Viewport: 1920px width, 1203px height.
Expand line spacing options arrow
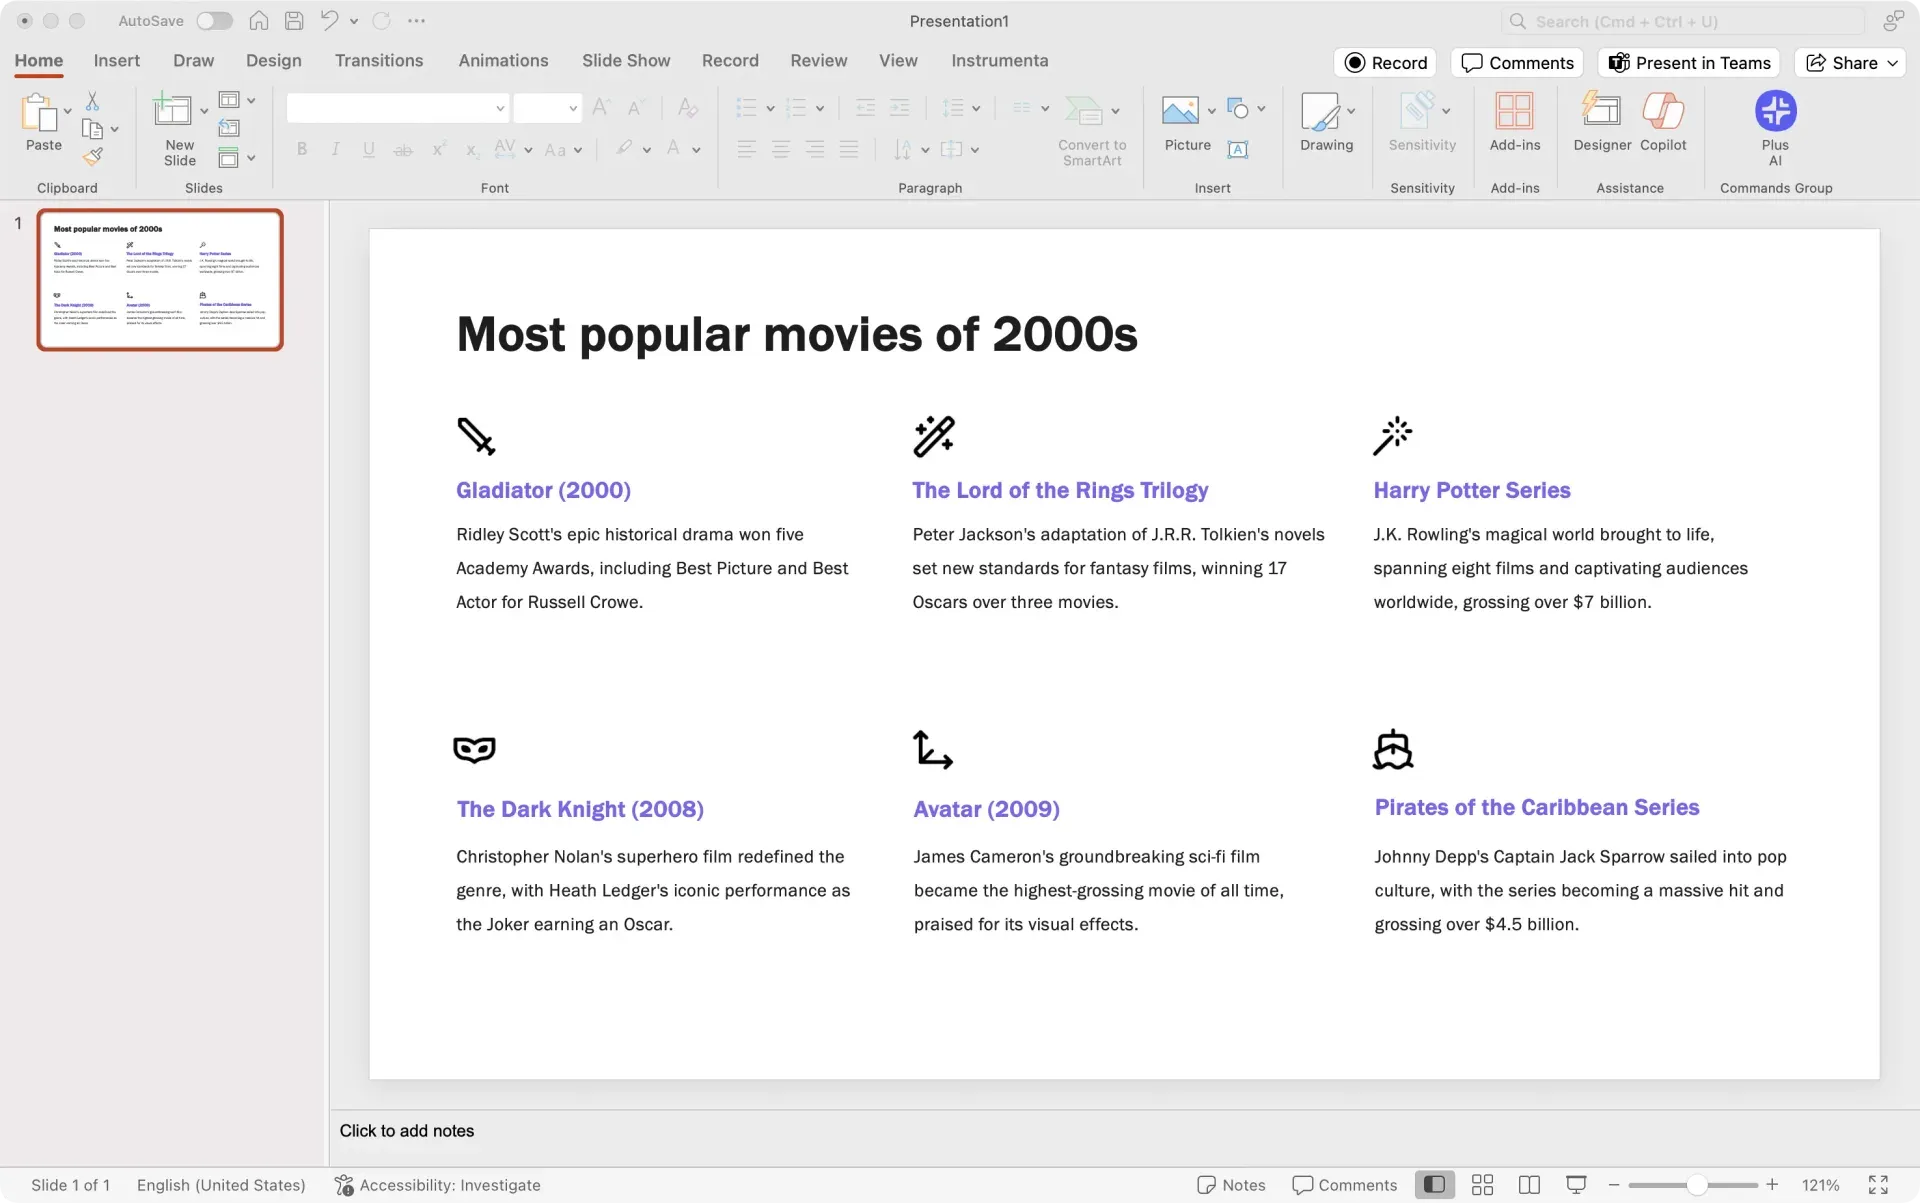pos(976,108)
